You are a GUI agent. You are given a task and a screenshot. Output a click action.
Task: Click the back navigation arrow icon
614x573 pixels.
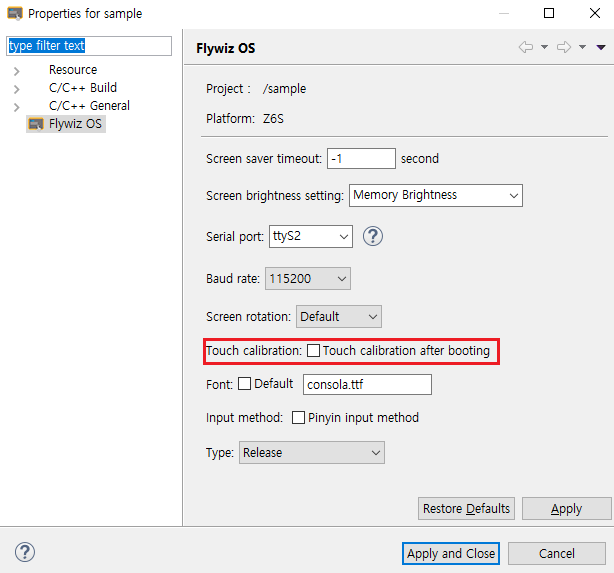click(526, 47)
